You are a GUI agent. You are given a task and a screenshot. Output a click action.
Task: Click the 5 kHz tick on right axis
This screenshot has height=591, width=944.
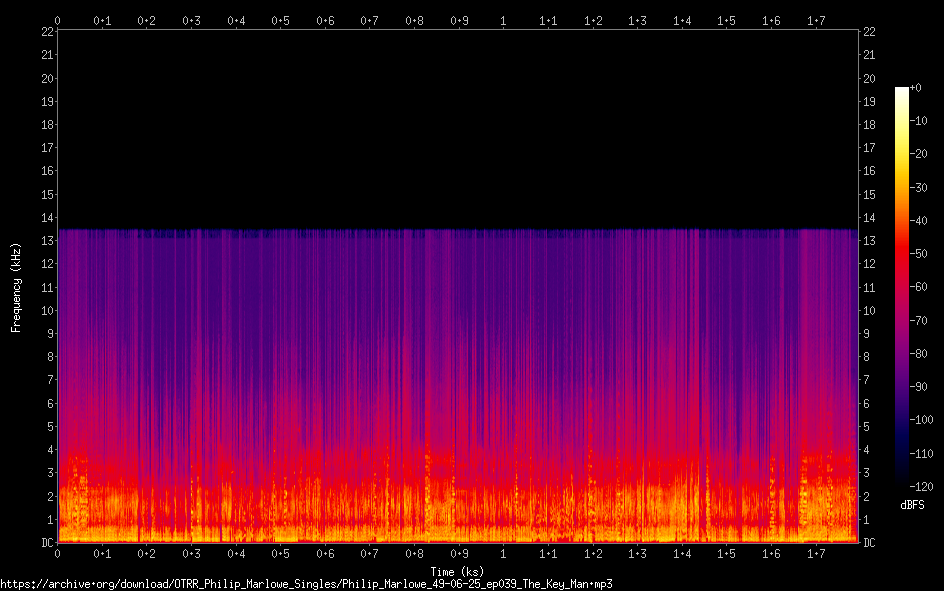pyautogui.click(x=869, y=427)
